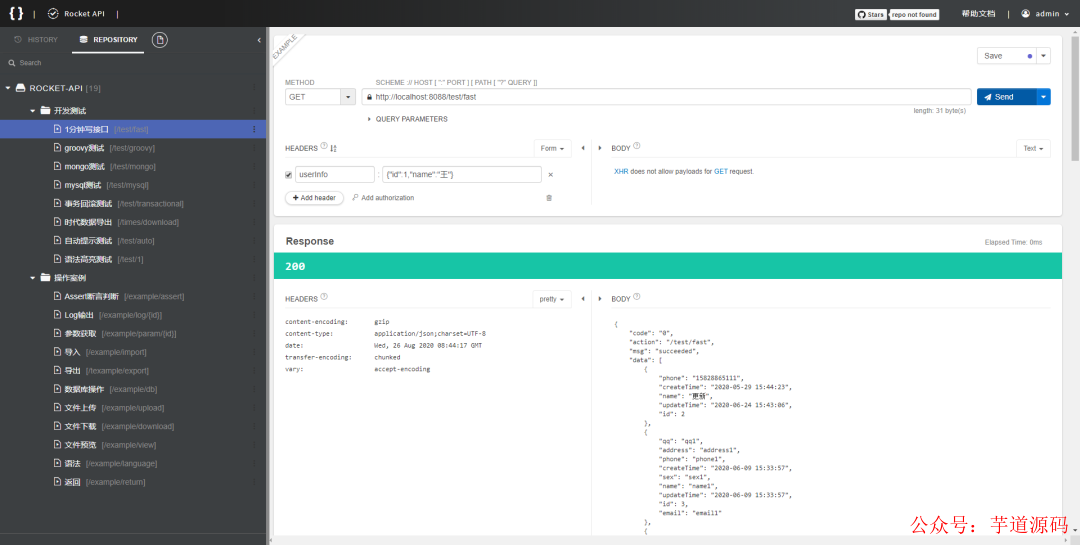The height and width of the screenshot is (545, 1080).
Task: Click the XHR link in body
Action: (x=621, y=171)
